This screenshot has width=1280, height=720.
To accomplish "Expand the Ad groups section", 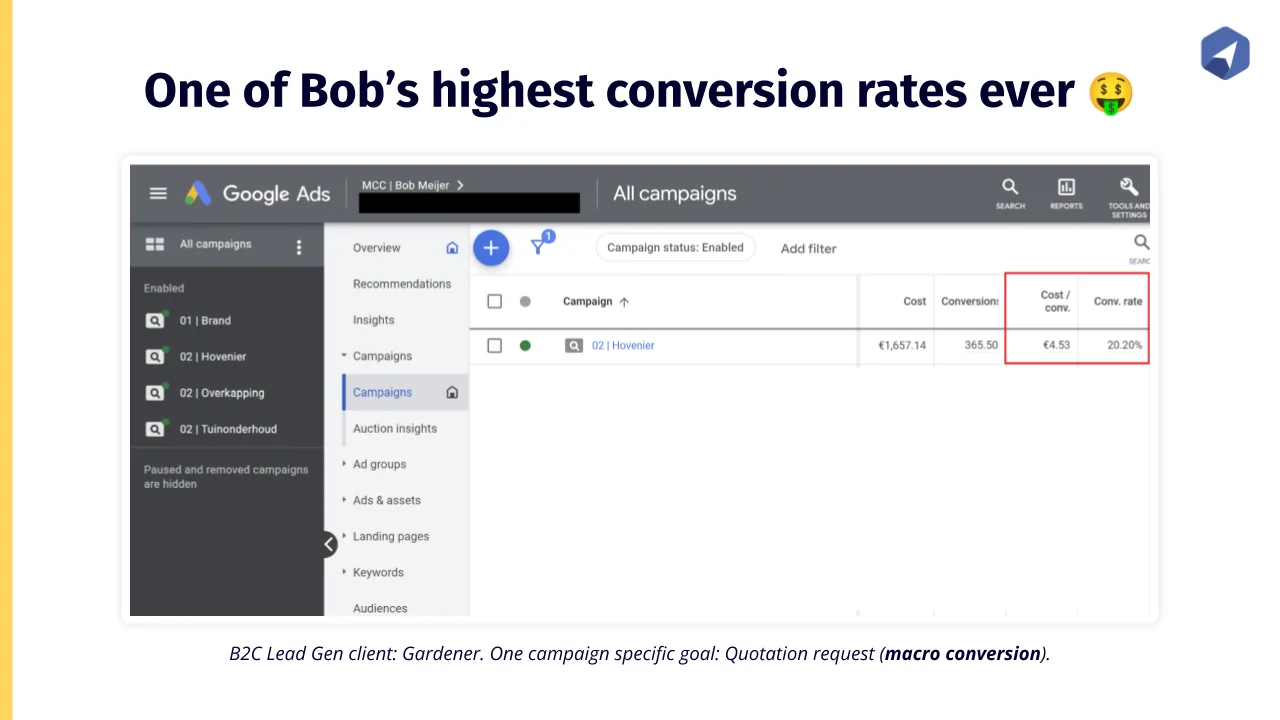I will 379,464.
